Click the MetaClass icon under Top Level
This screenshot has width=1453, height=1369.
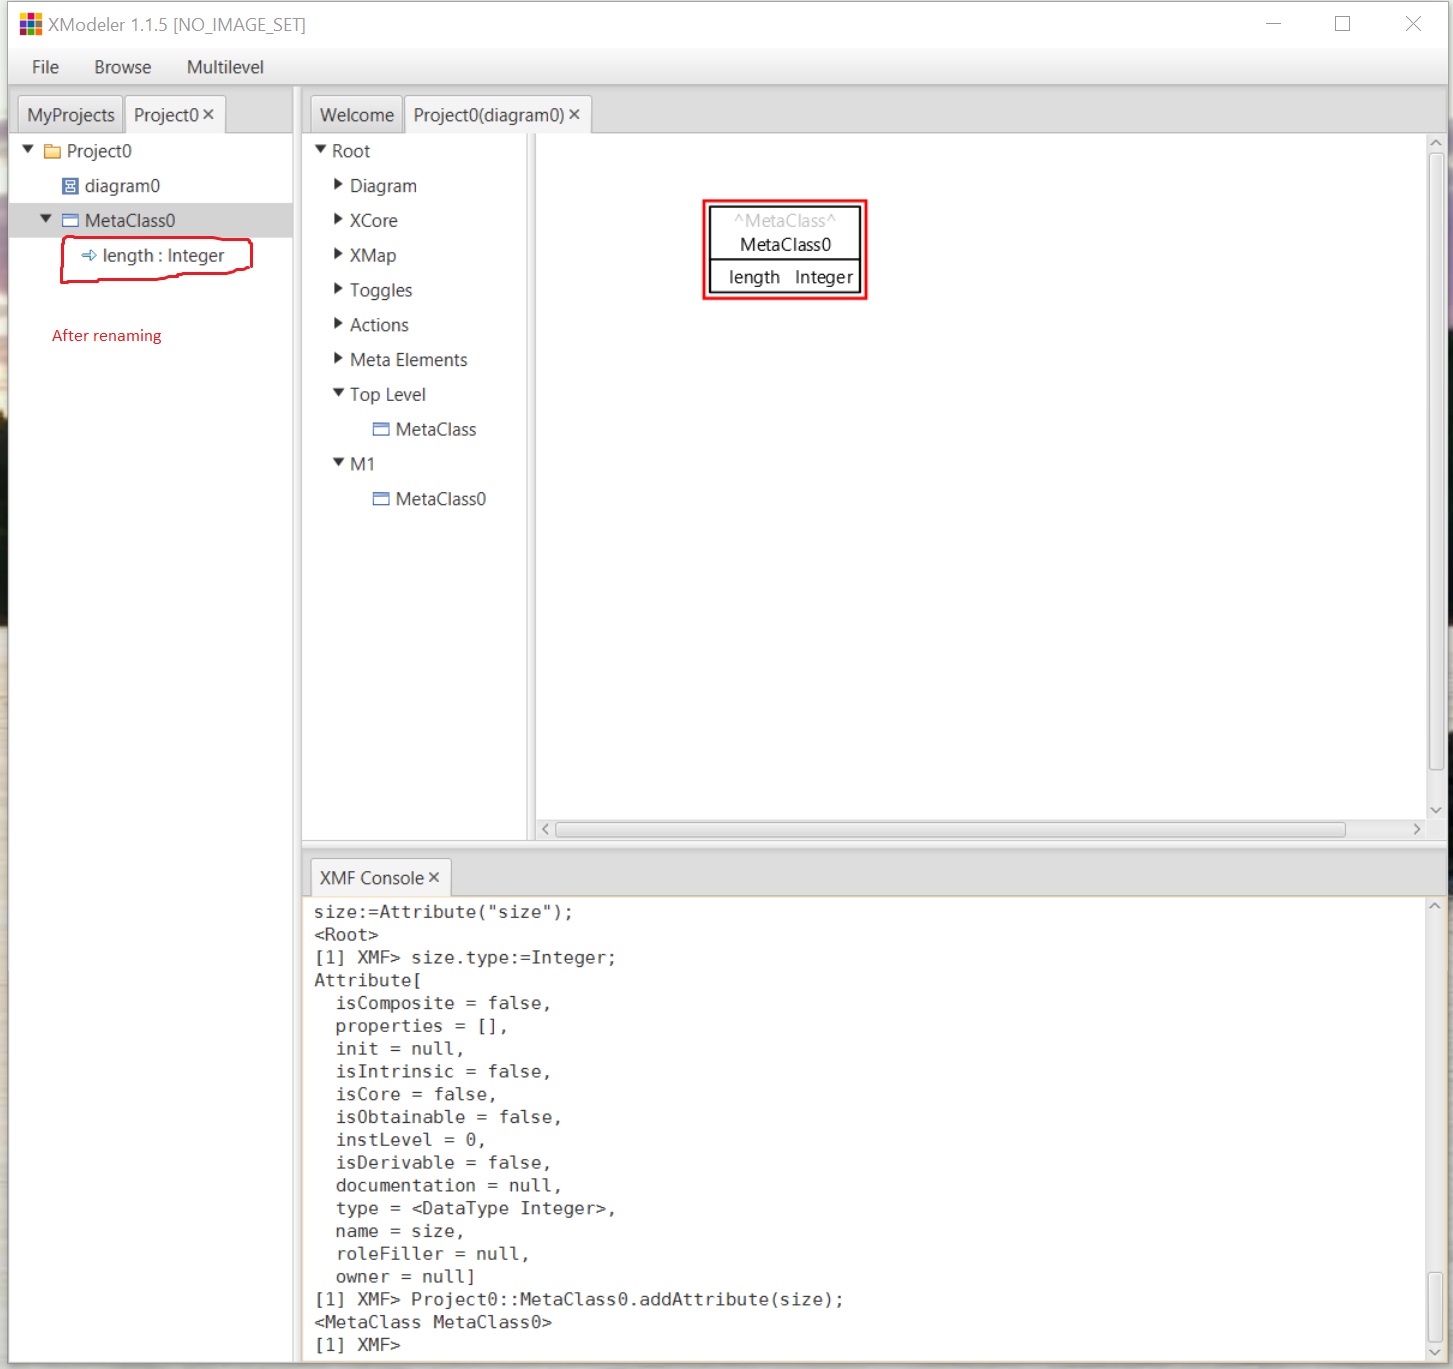click(381, 428)
